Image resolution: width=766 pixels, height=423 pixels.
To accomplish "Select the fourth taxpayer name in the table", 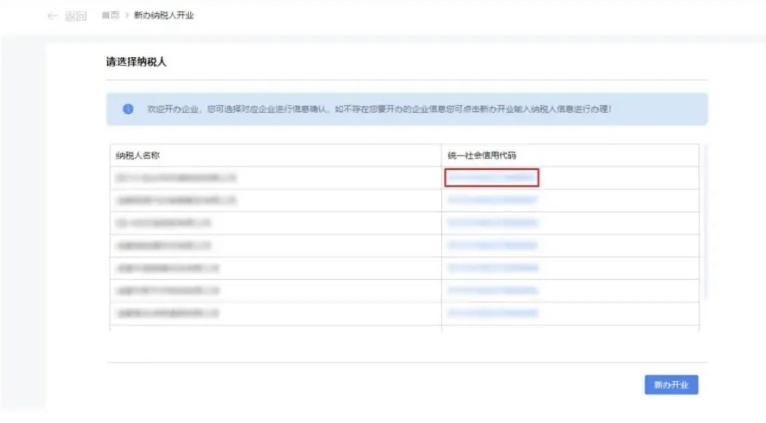I will click(x=164, y=246).
